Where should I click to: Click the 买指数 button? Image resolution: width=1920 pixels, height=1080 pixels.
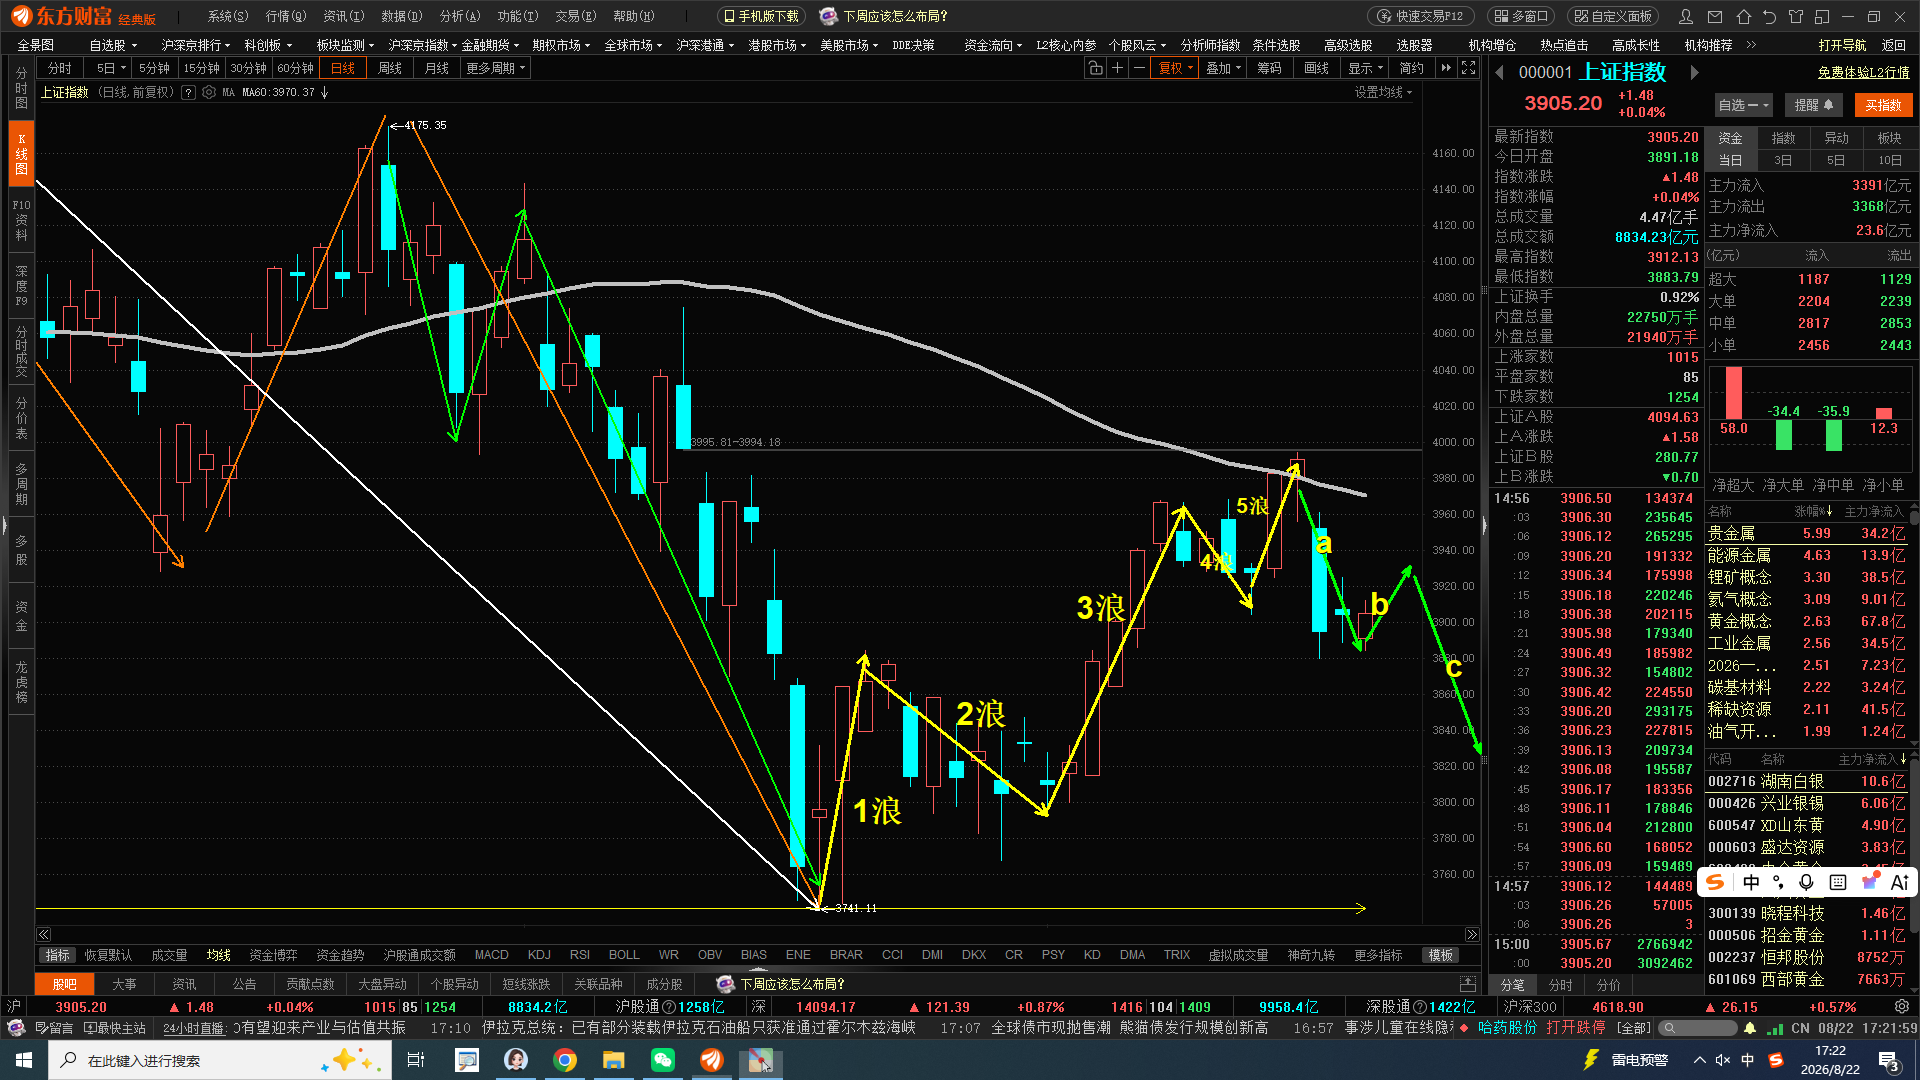click(x=1884, y=105)
